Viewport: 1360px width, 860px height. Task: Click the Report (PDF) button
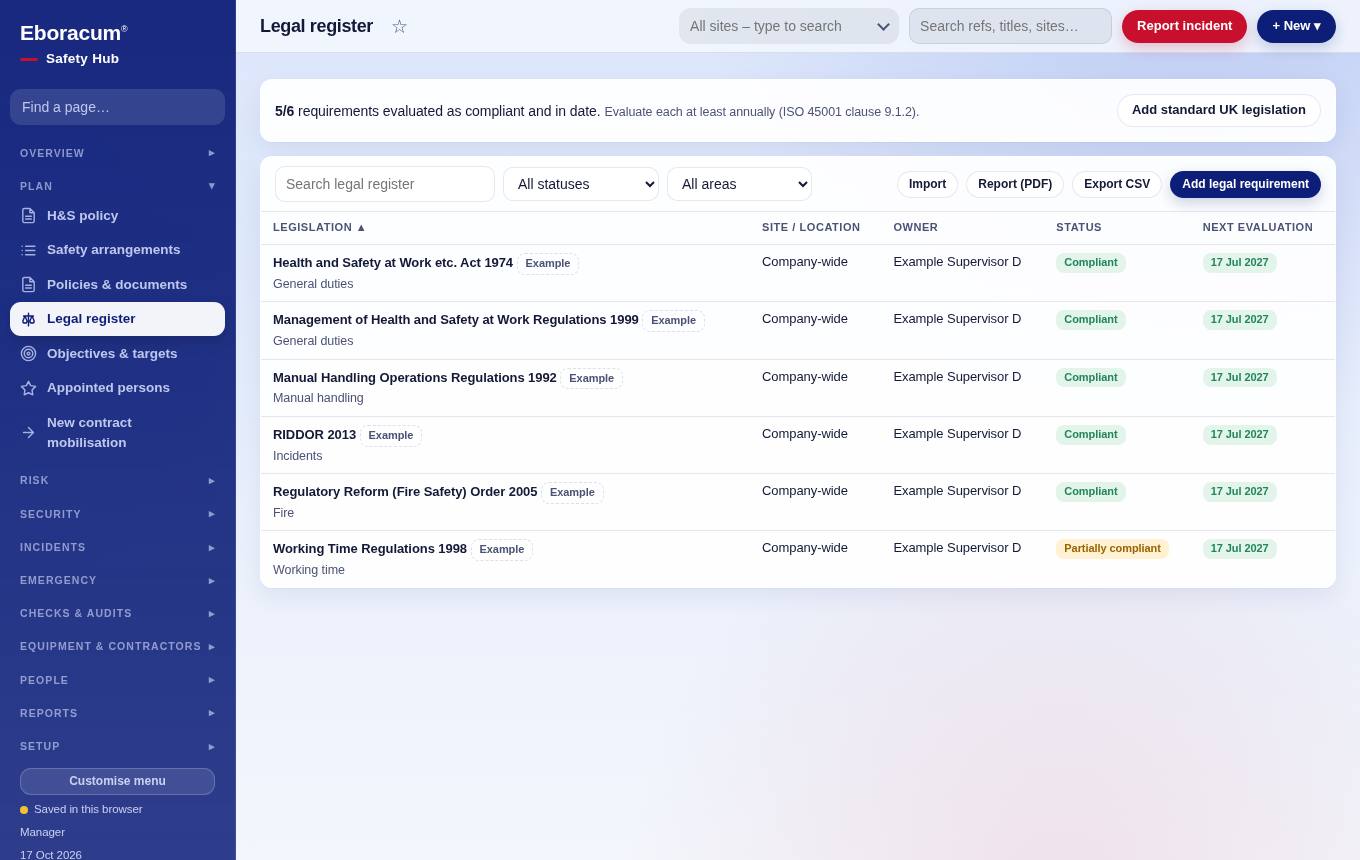tap(1015, 184)
